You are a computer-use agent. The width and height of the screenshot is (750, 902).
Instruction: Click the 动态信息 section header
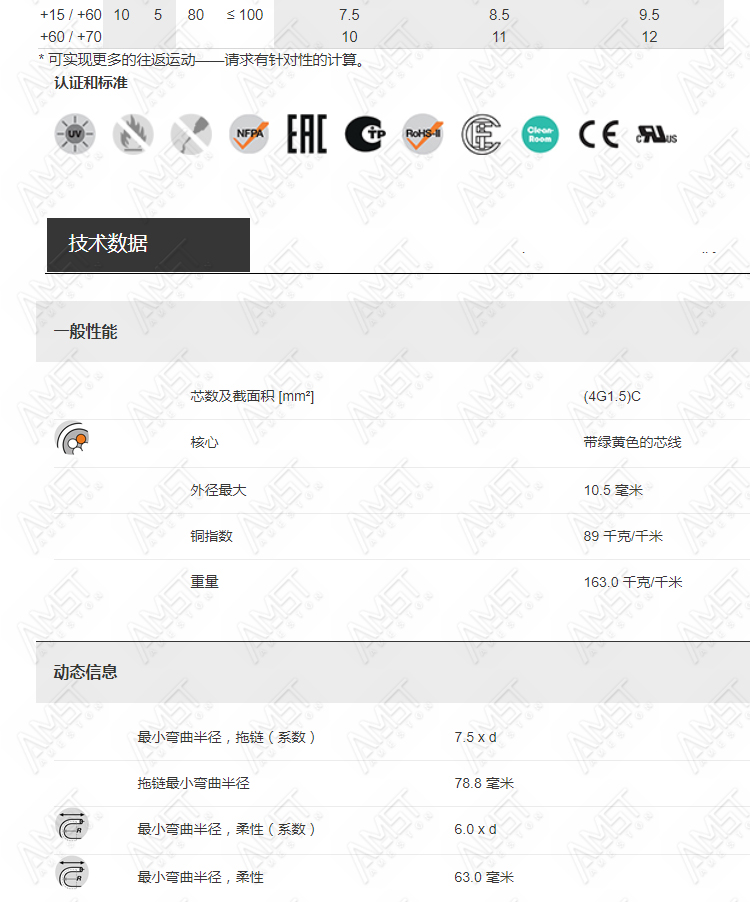[x=393, y=672]
